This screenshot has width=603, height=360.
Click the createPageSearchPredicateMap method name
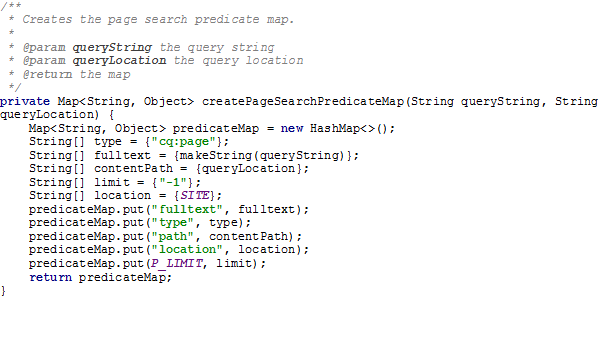point(302,102)
